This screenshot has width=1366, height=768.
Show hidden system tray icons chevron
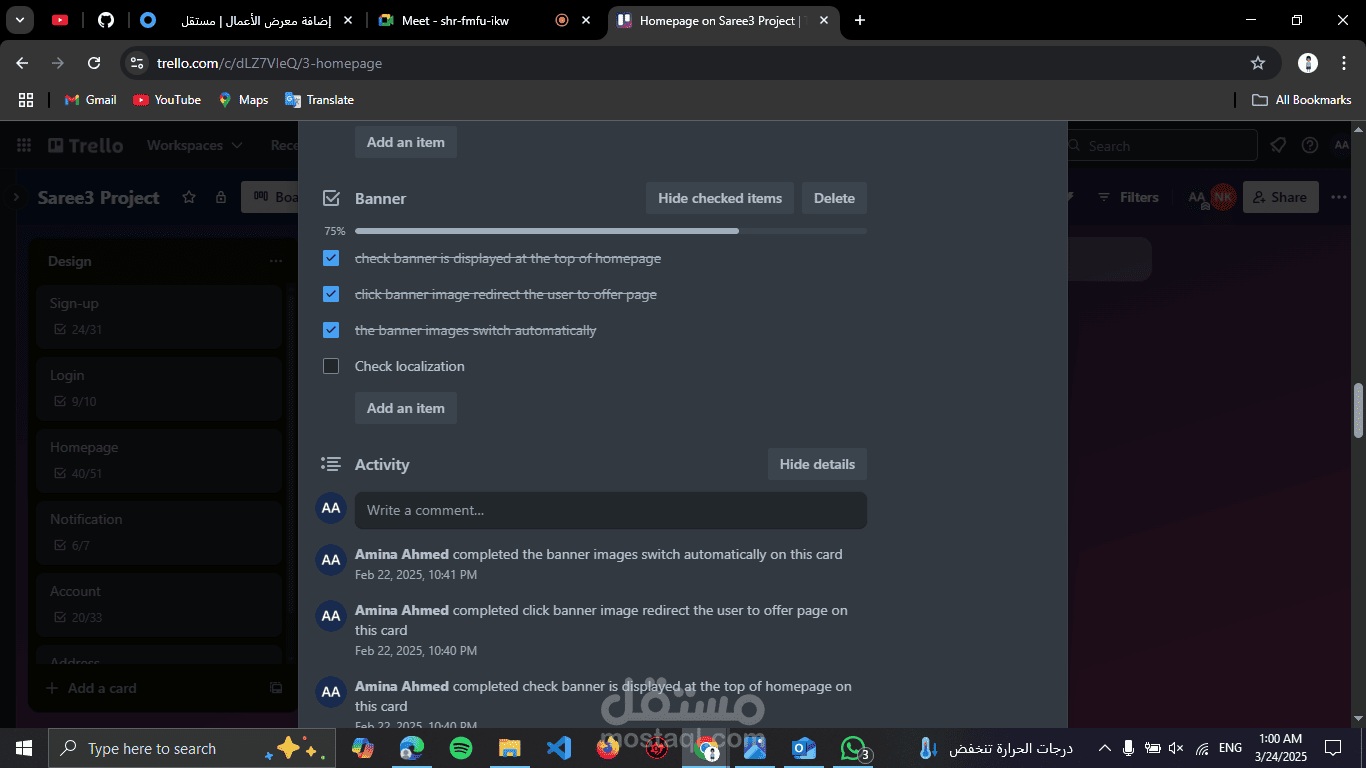pyautogui.click(x=1105, y=748)
